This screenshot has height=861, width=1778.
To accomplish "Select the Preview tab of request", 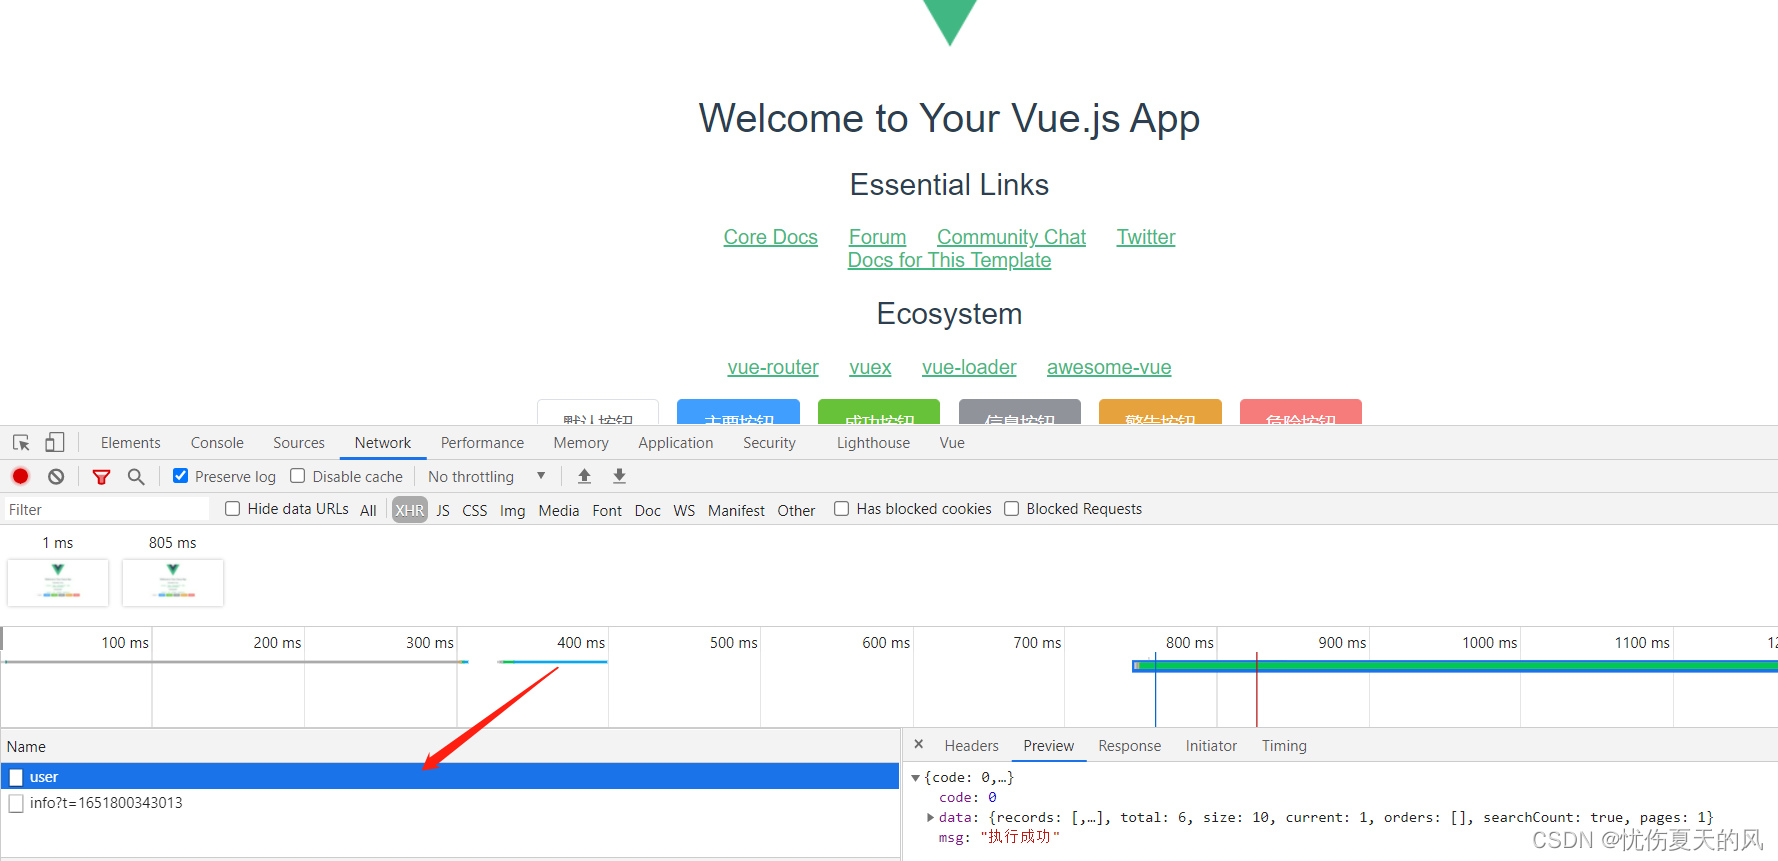I will coord(1048,746).
